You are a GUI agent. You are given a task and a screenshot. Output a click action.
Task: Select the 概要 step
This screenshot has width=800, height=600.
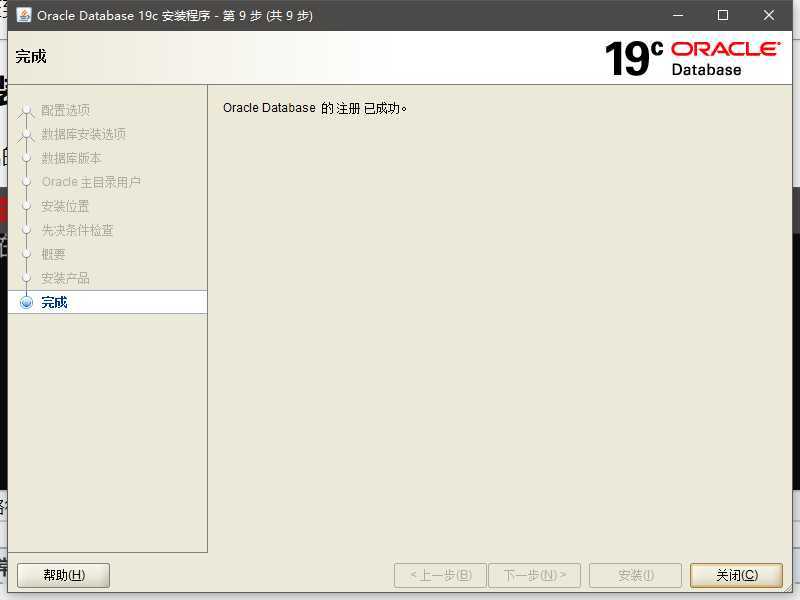[x=53, y=254]
